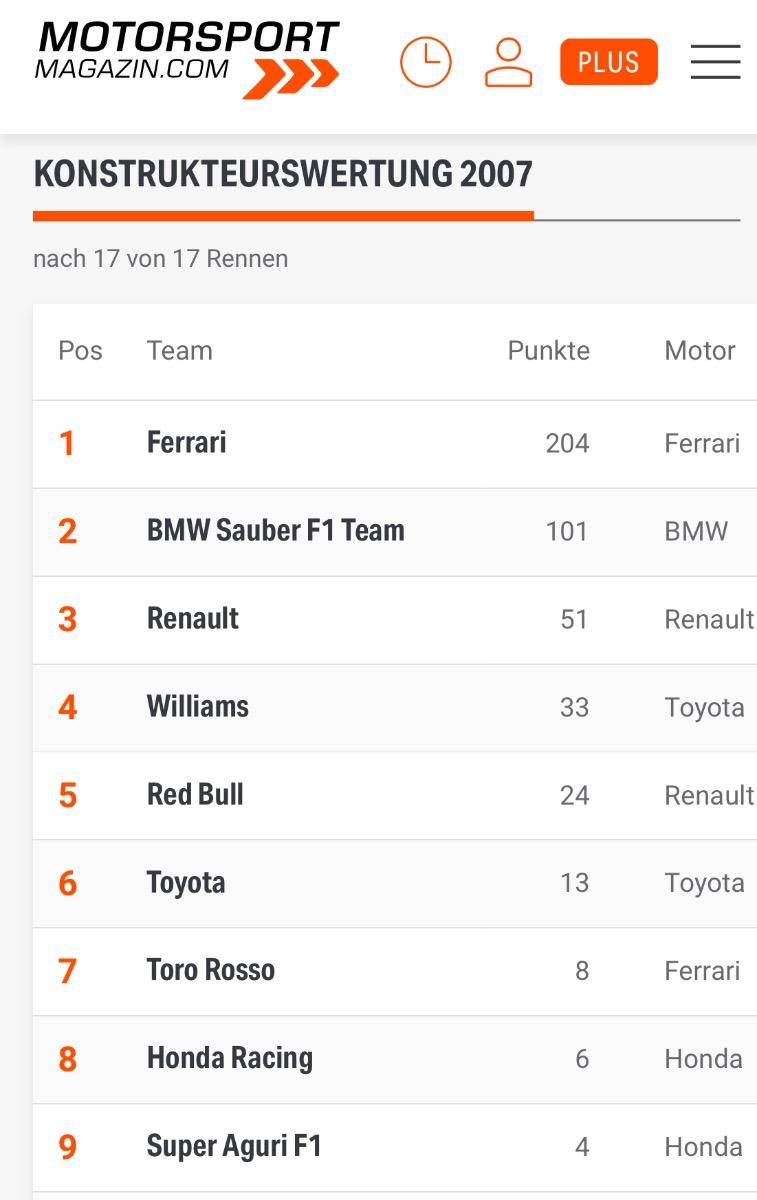Click the Pos column header
The image size is (757, 1200).
80,351
